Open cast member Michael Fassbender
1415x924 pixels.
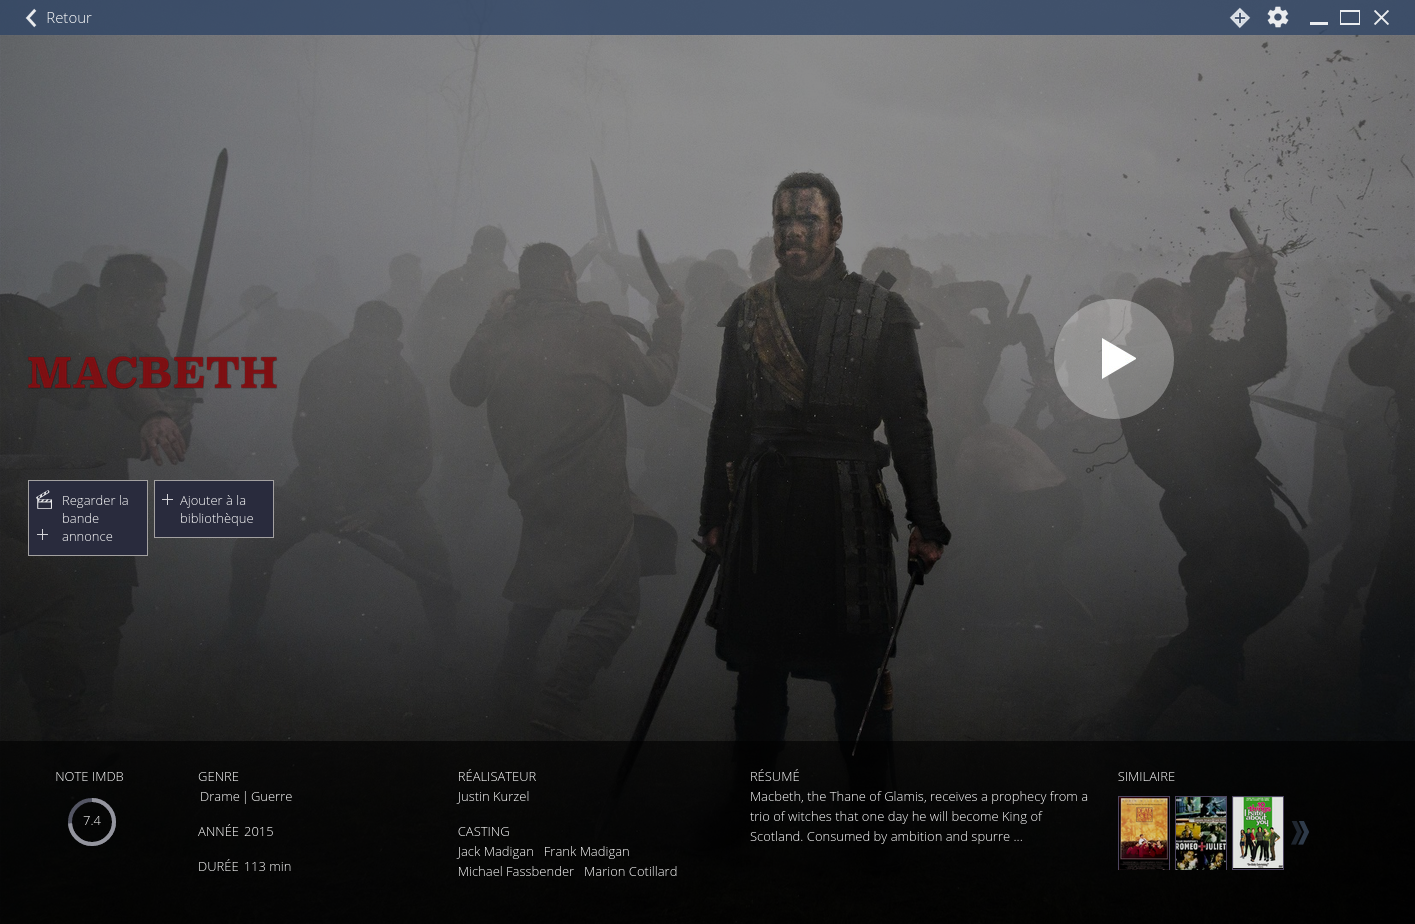(515, 872)
